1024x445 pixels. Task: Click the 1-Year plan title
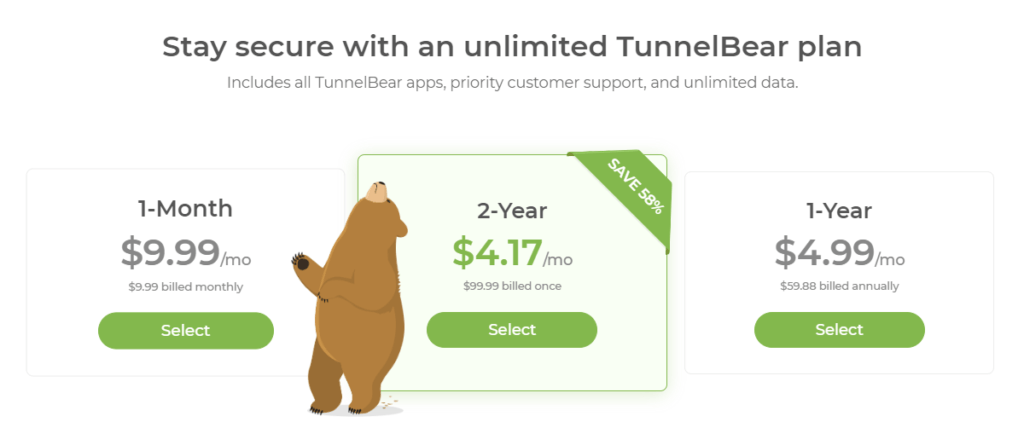[x=839, y=210]
